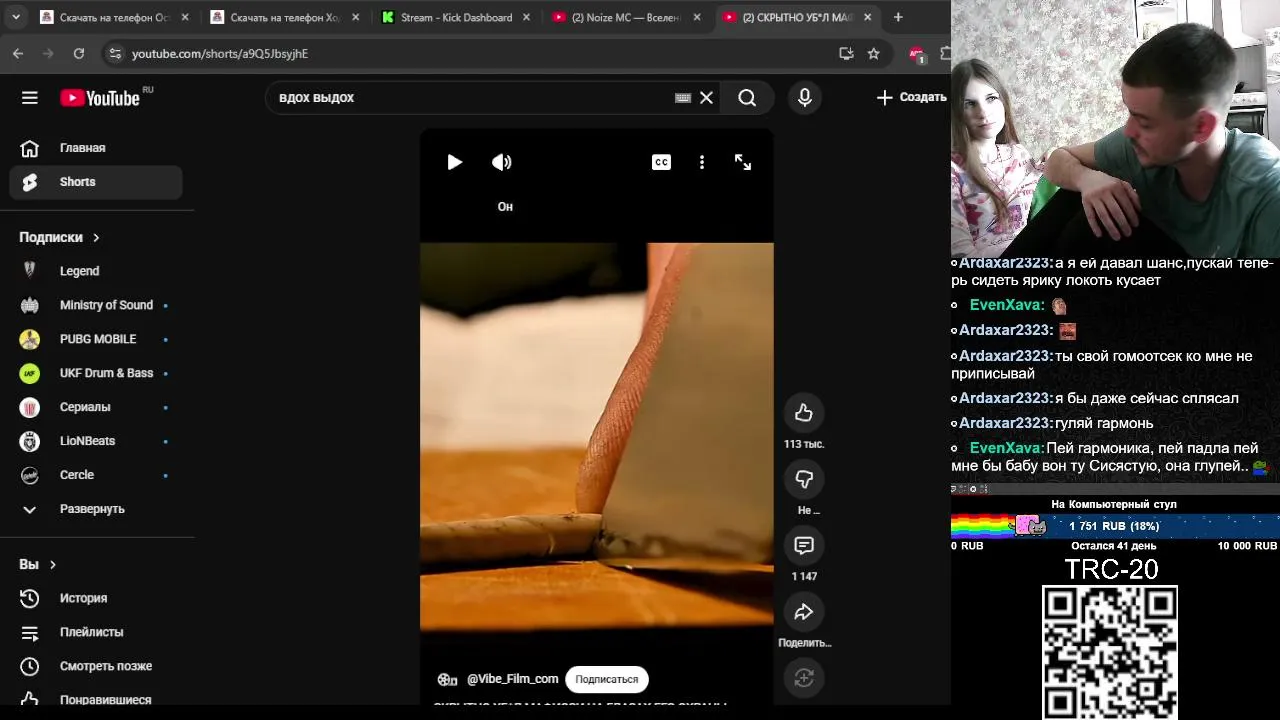Screen dimensions: 1280x720
Task: Click the donation goal progress bar
Action: click(1115, 526)
